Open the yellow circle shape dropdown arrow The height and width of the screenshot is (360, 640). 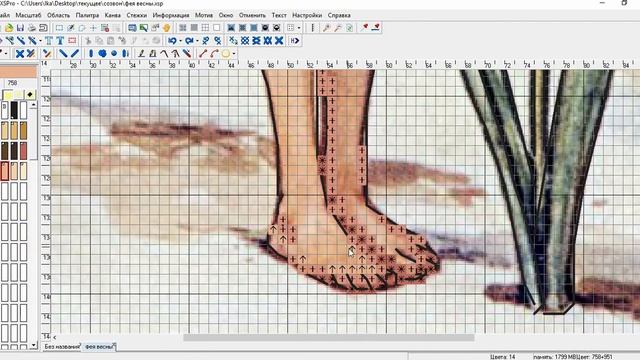point(234,53)
